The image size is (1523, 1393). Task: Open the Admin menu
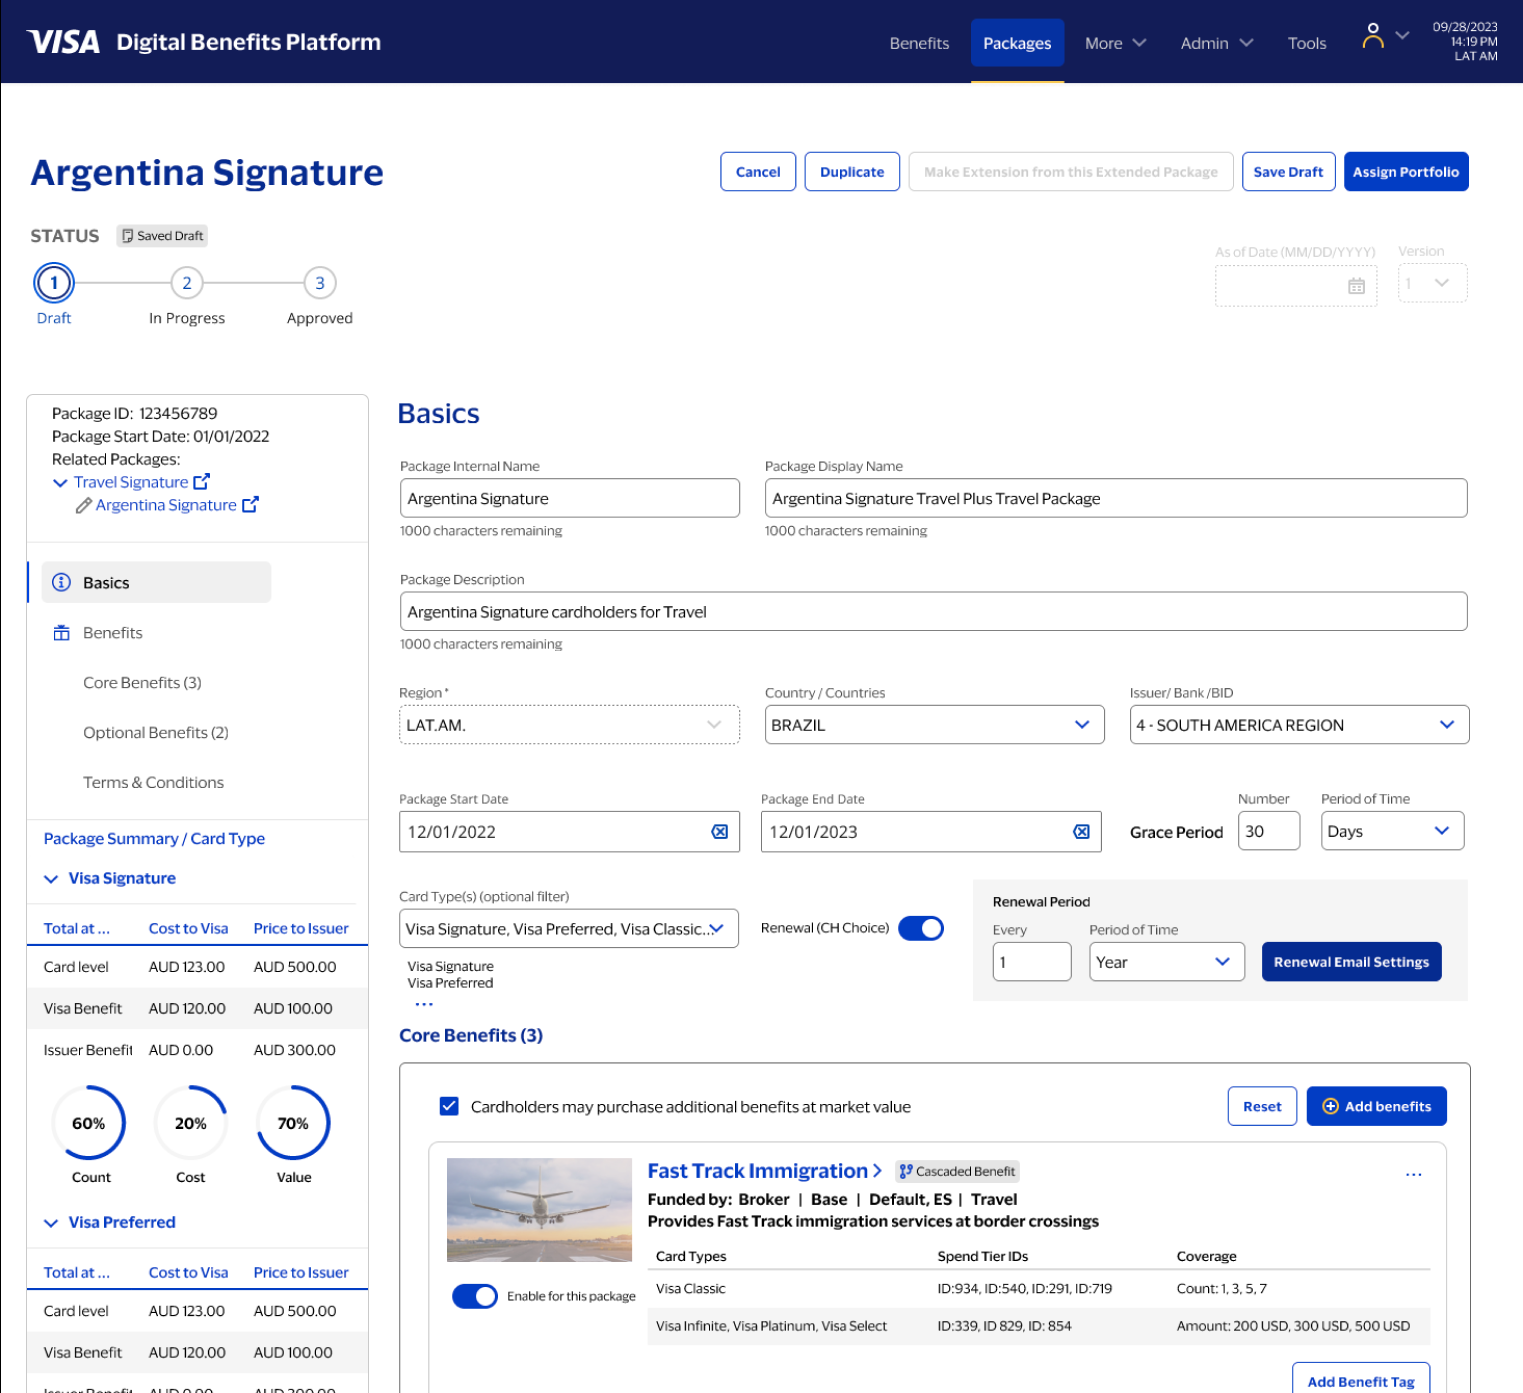click(x=1215, y=43)
